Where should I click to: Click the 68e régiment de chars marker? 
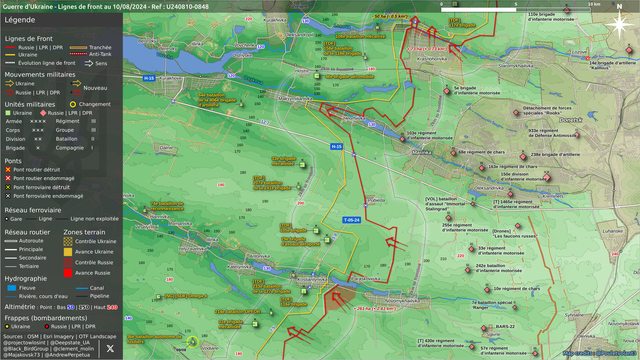click(x=453, y=153)
